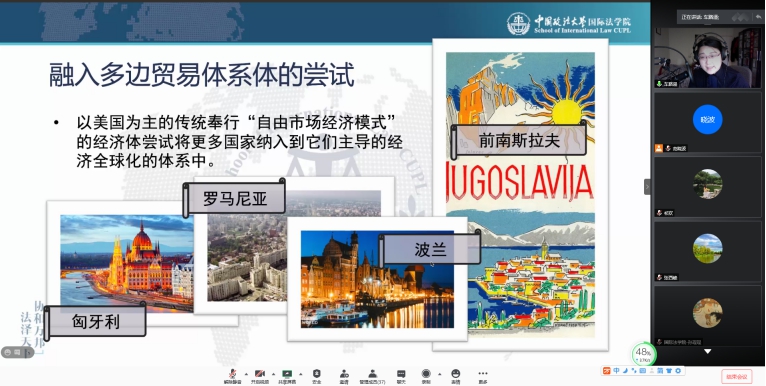Show next participants with down arrow
The width and height of the screenshot is (766, 386).
point(707,351)
